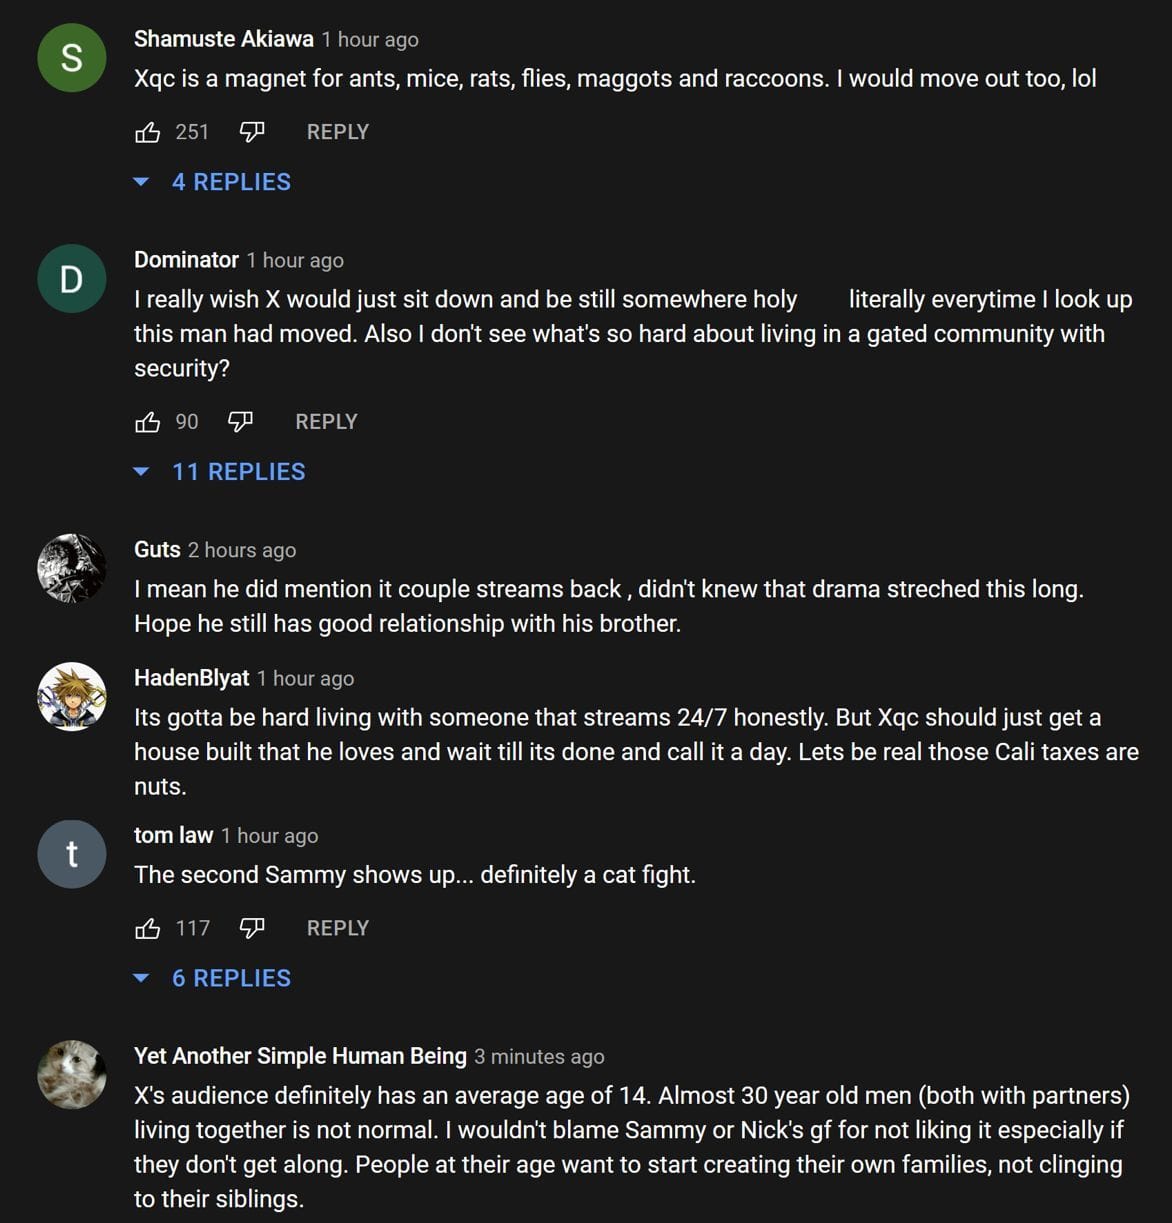This screenshot has width=1172, height=1223.
Task: Dislike Dominator's comment
Action: [x=240, y=422]
